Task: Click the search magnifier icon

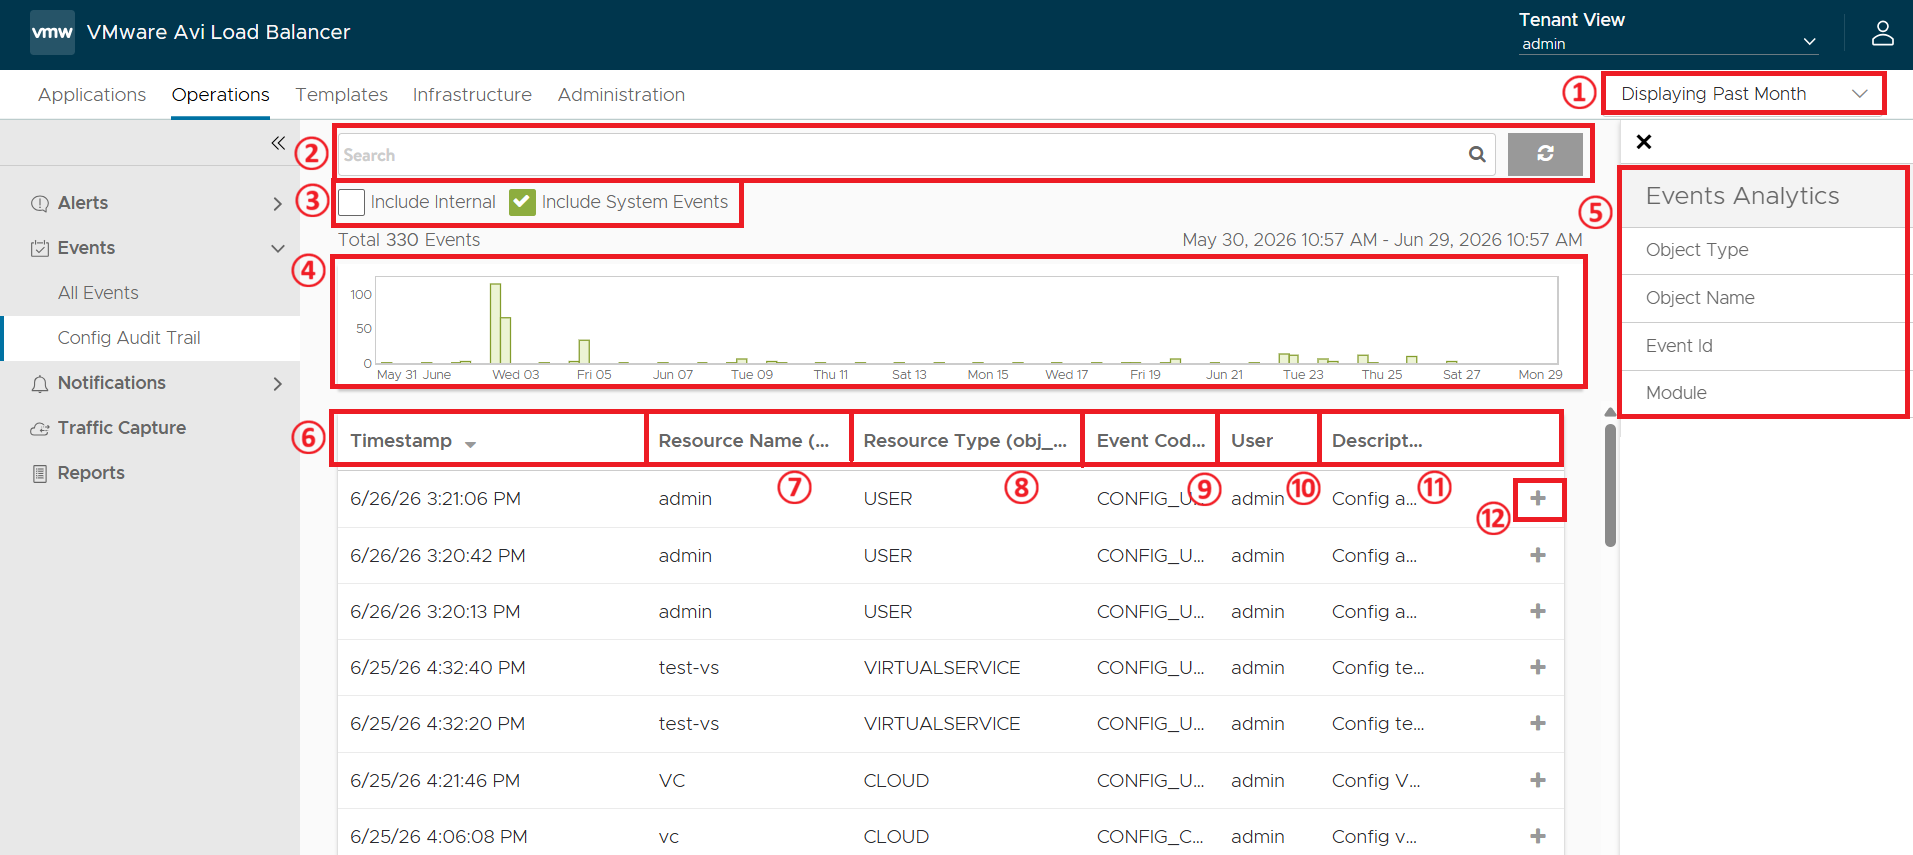Action: point(1476,154)
